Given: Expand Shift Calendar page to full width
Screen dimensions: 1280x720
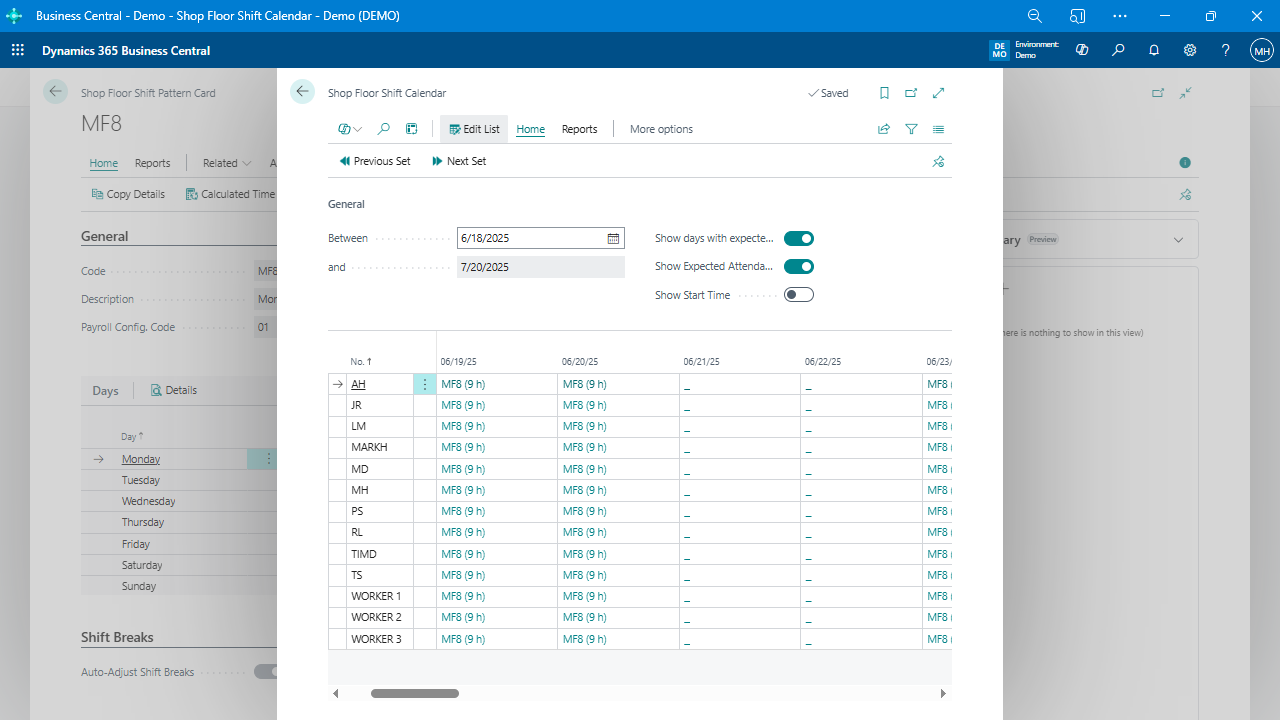Looking at the screenshot, I should point(938,93).
